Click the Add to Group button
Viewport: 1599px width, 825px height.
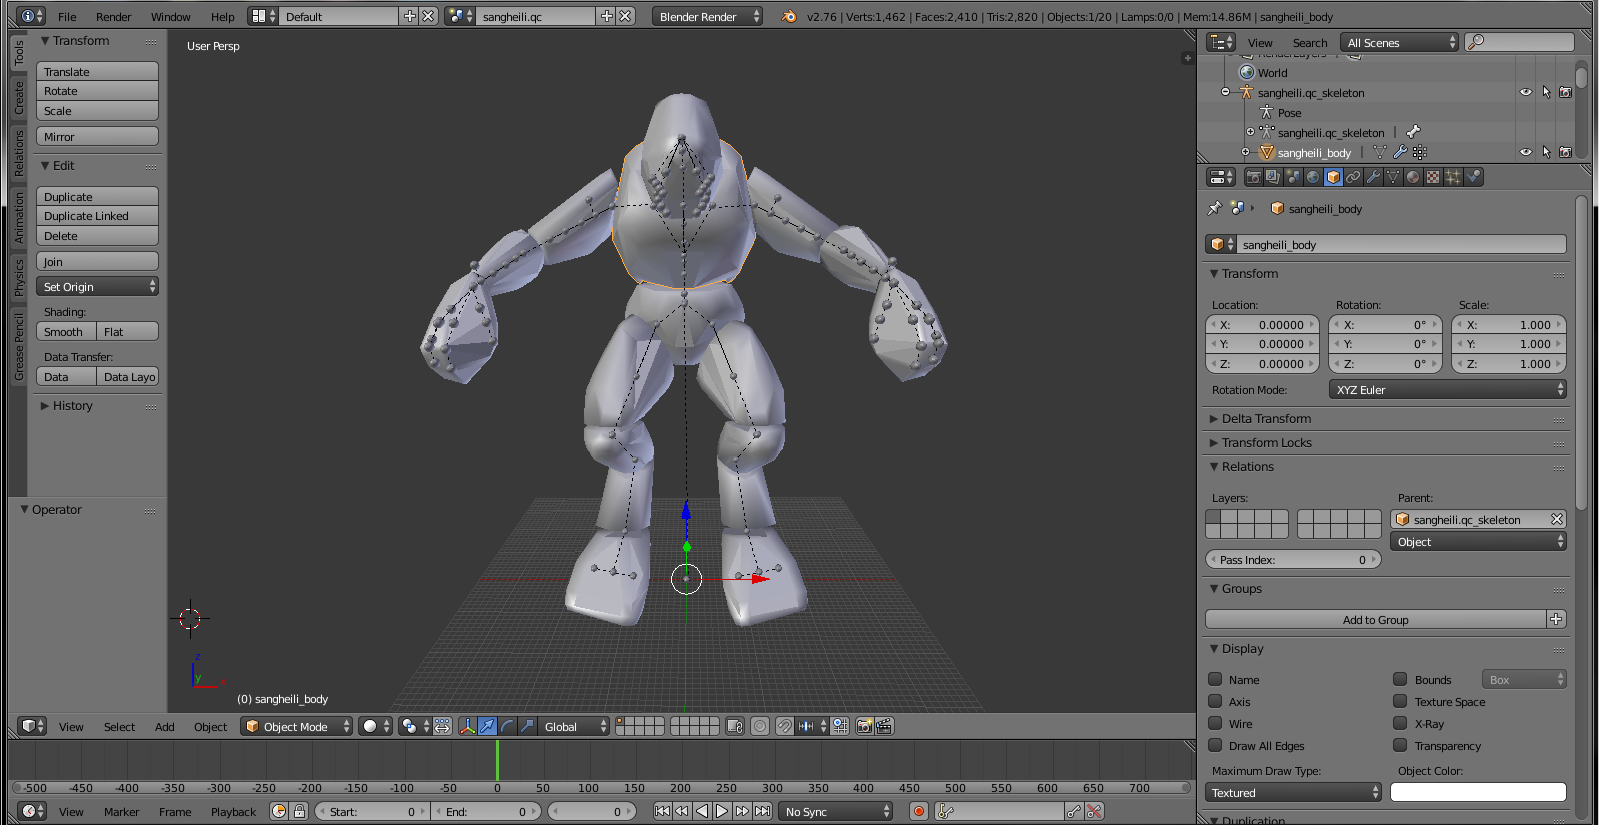tap(1375, 619)
